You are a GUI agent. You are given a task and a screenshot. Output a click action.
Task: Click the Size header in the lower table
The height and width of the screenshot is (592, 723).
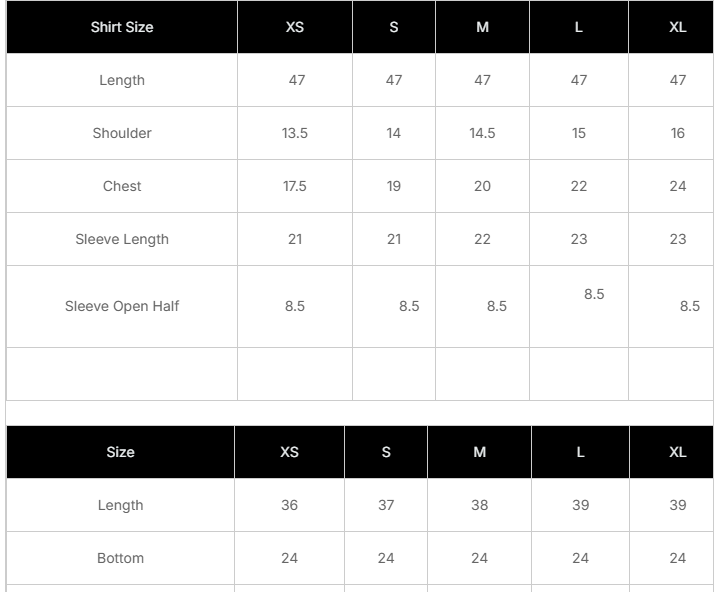[x=120, y=452]
